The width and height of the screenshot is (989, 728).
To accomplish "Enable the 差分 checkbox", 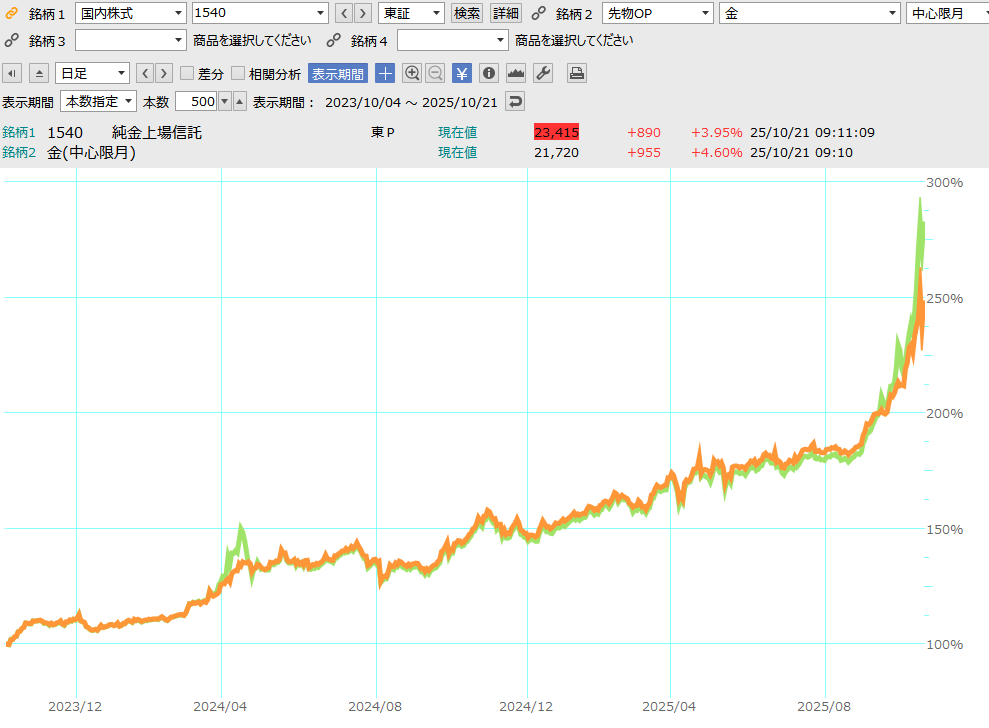I will coord(187,73).
